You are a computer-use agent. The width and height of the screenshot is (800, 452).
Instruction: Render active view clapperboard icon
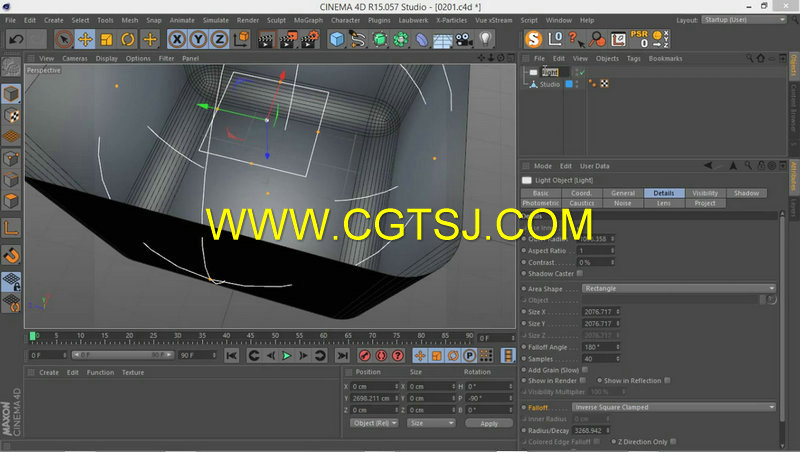[266, 39]
